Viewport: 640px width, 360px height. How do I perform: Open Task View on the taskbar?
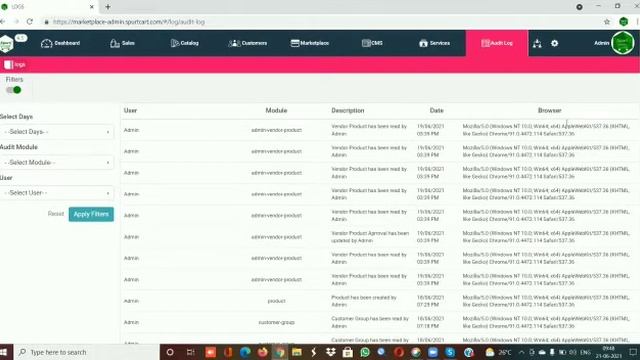pos(190,352)
